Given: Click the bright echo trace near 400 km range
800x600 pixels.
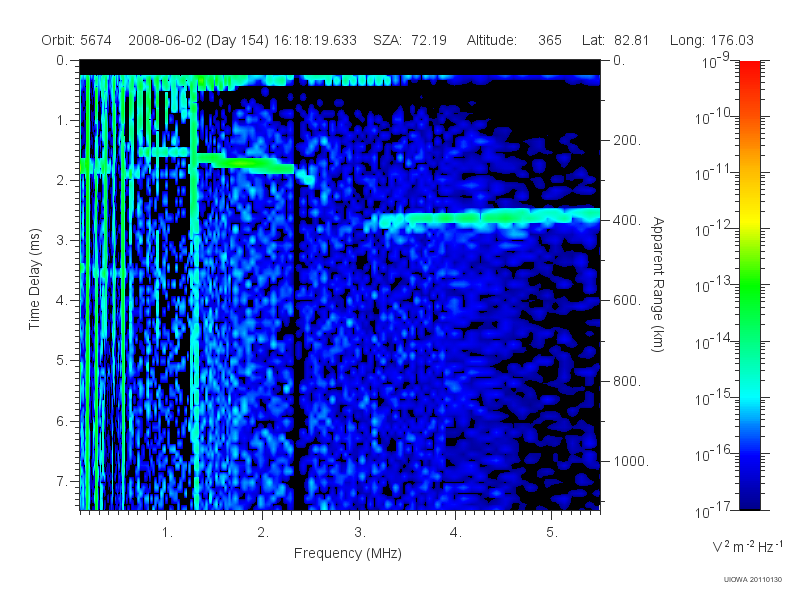Looking at the screenshot, I should click(482, 217).
